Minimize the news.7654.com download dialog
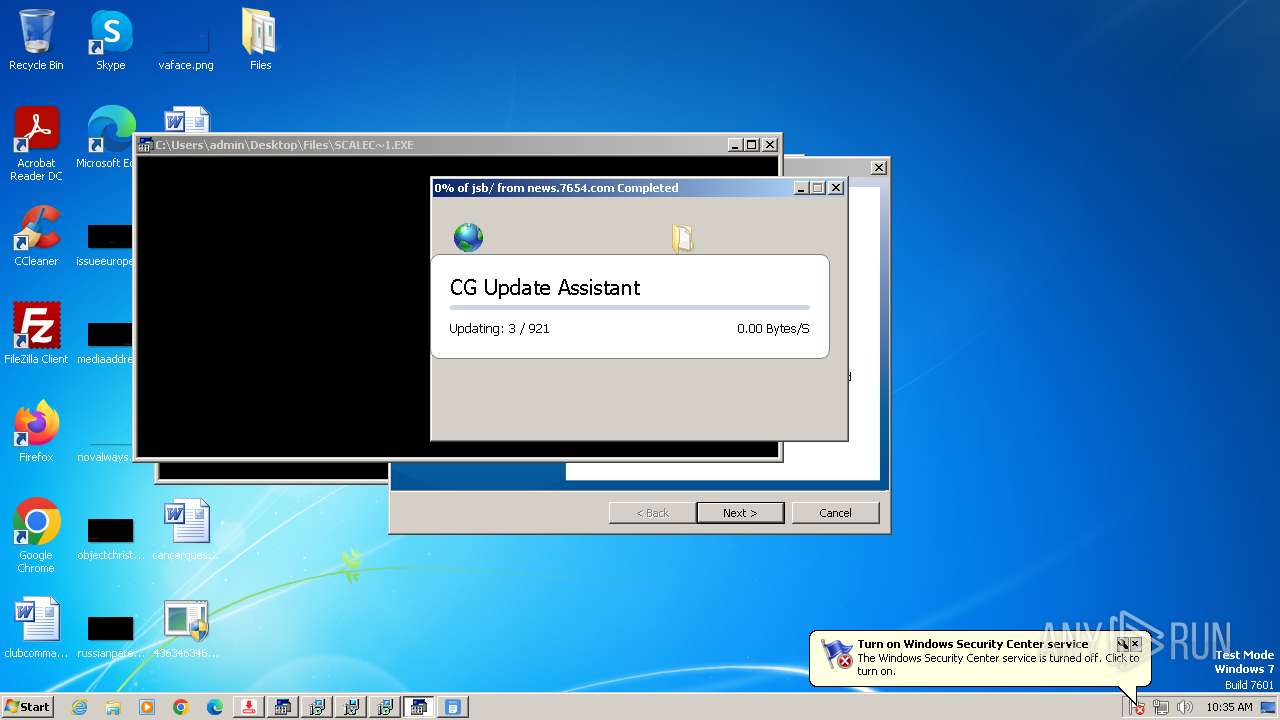This screenshot has width=1280, height=720. click(801, 188)
